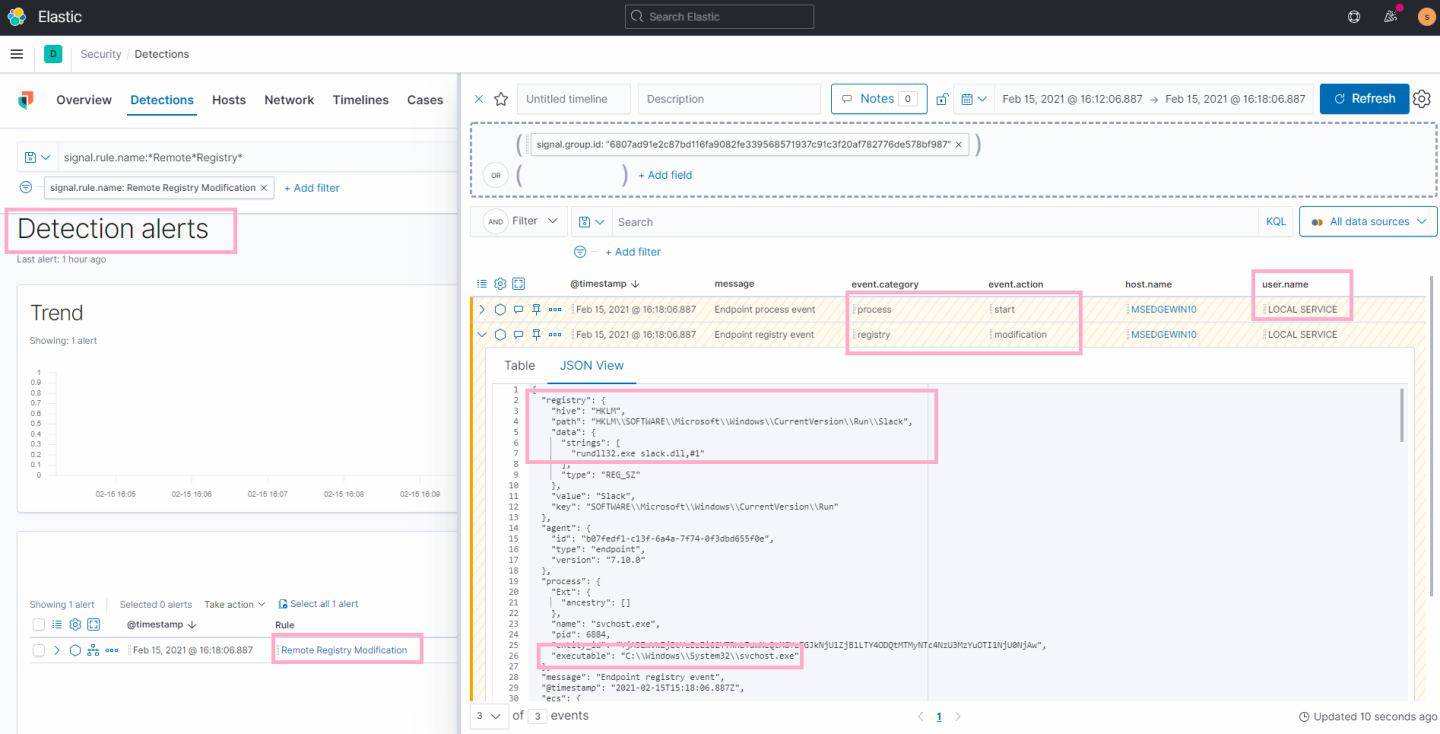
Task: Collapse the Endpoint registry event row
Action: tap(482, 335)
